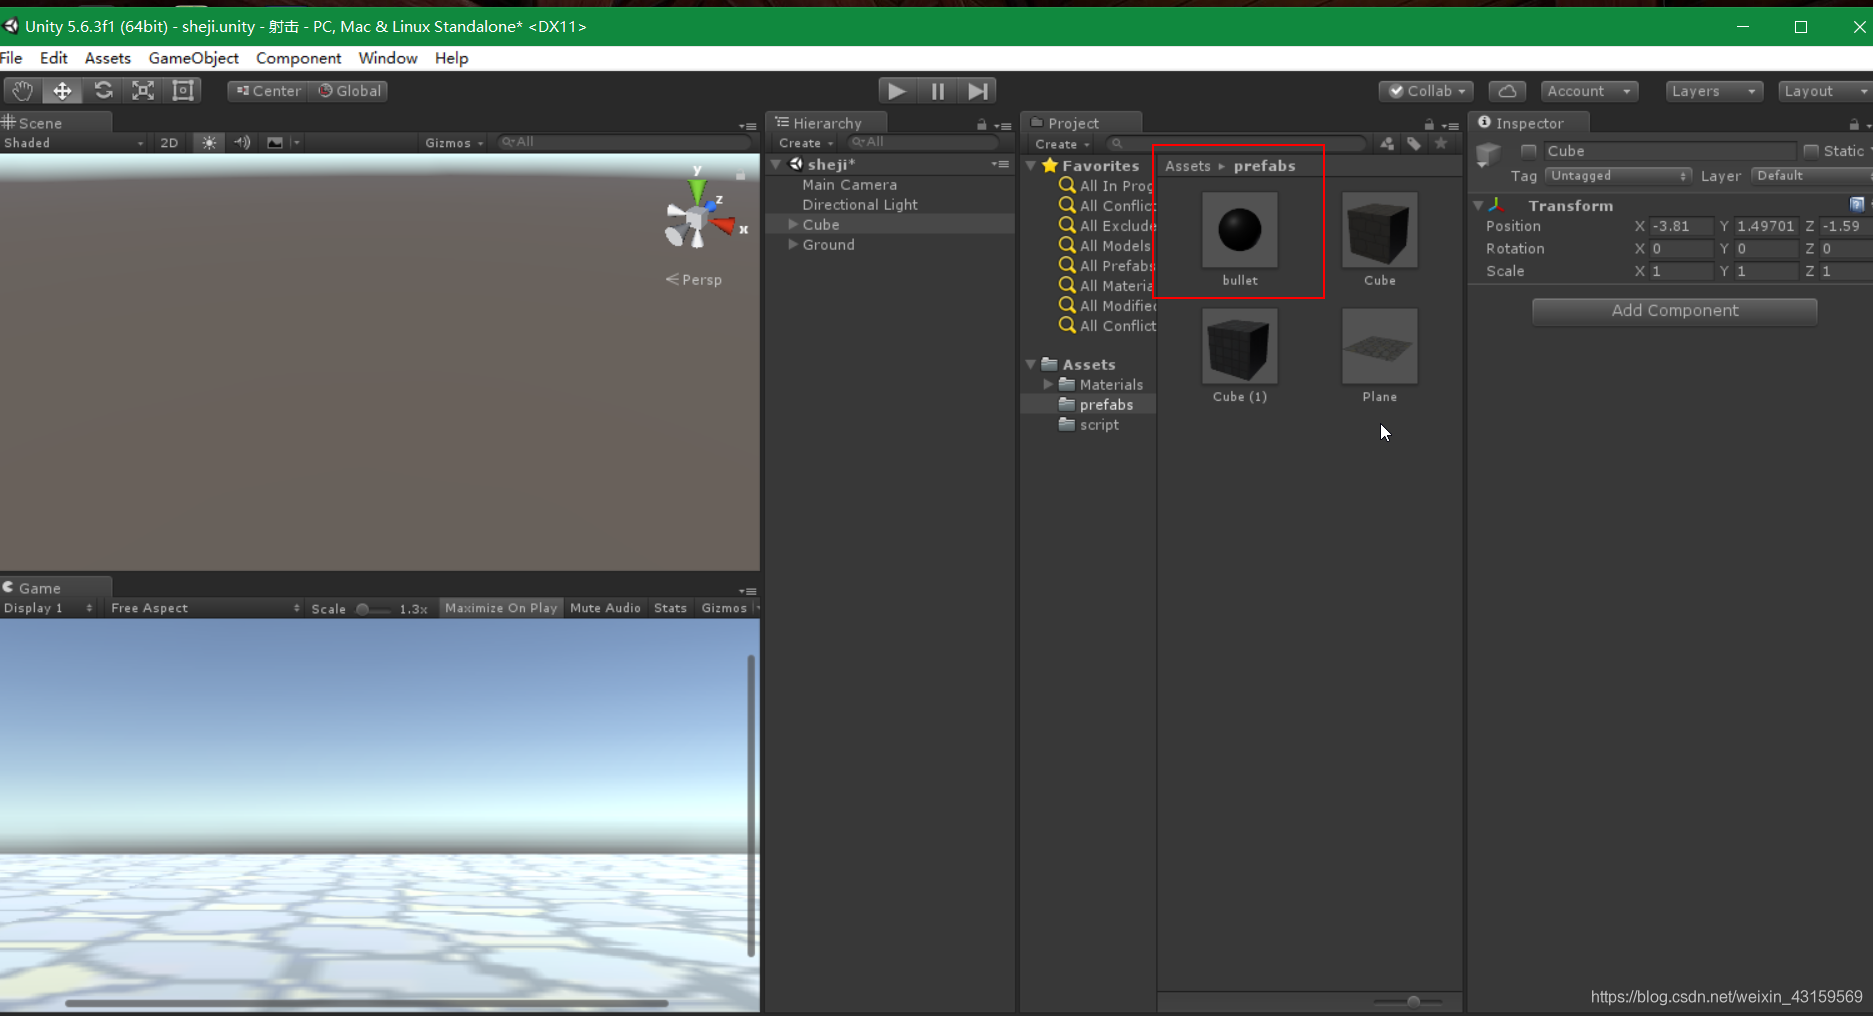Collapse the Transform component

(x=1478, y=206)
